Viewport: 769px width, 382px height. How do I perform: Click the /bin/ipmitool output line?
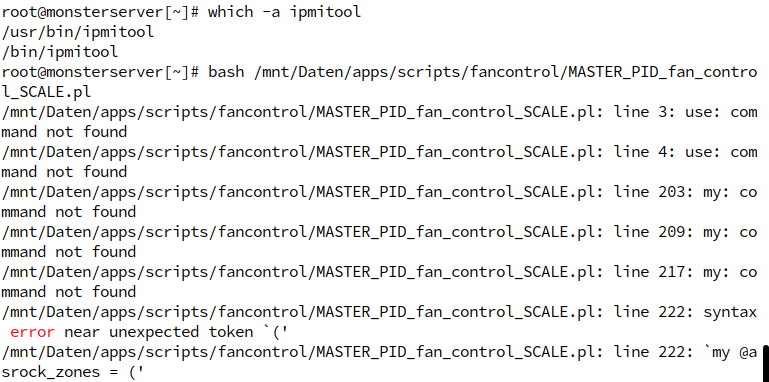(60, 52)
